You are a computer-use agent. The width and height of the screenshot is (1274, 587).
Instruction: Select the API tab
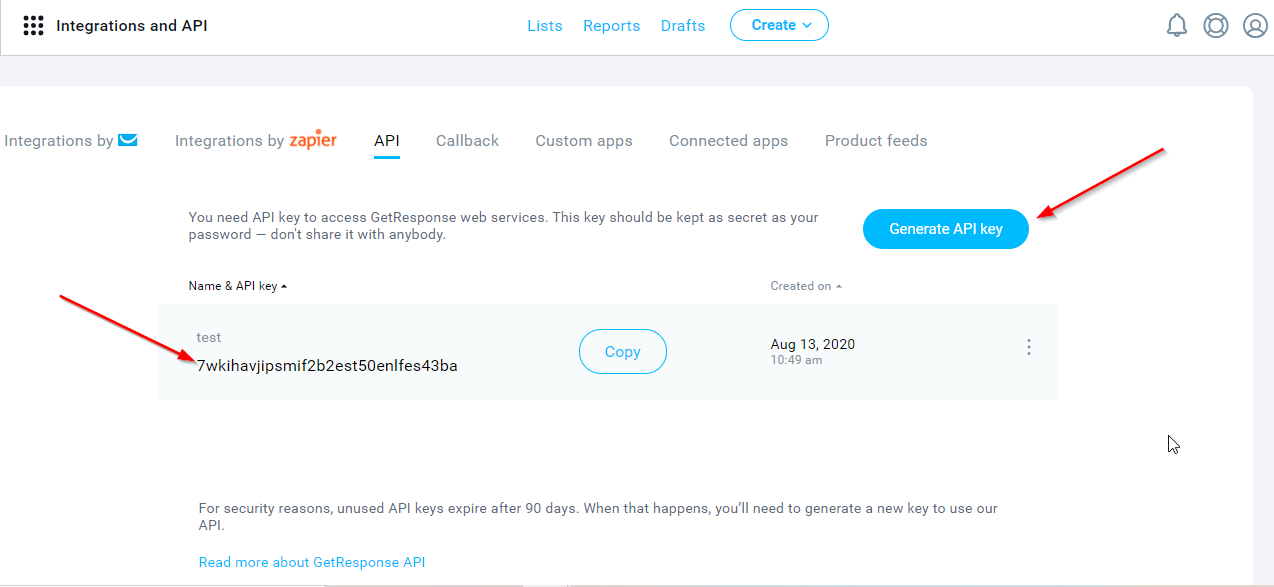[387, 141]
